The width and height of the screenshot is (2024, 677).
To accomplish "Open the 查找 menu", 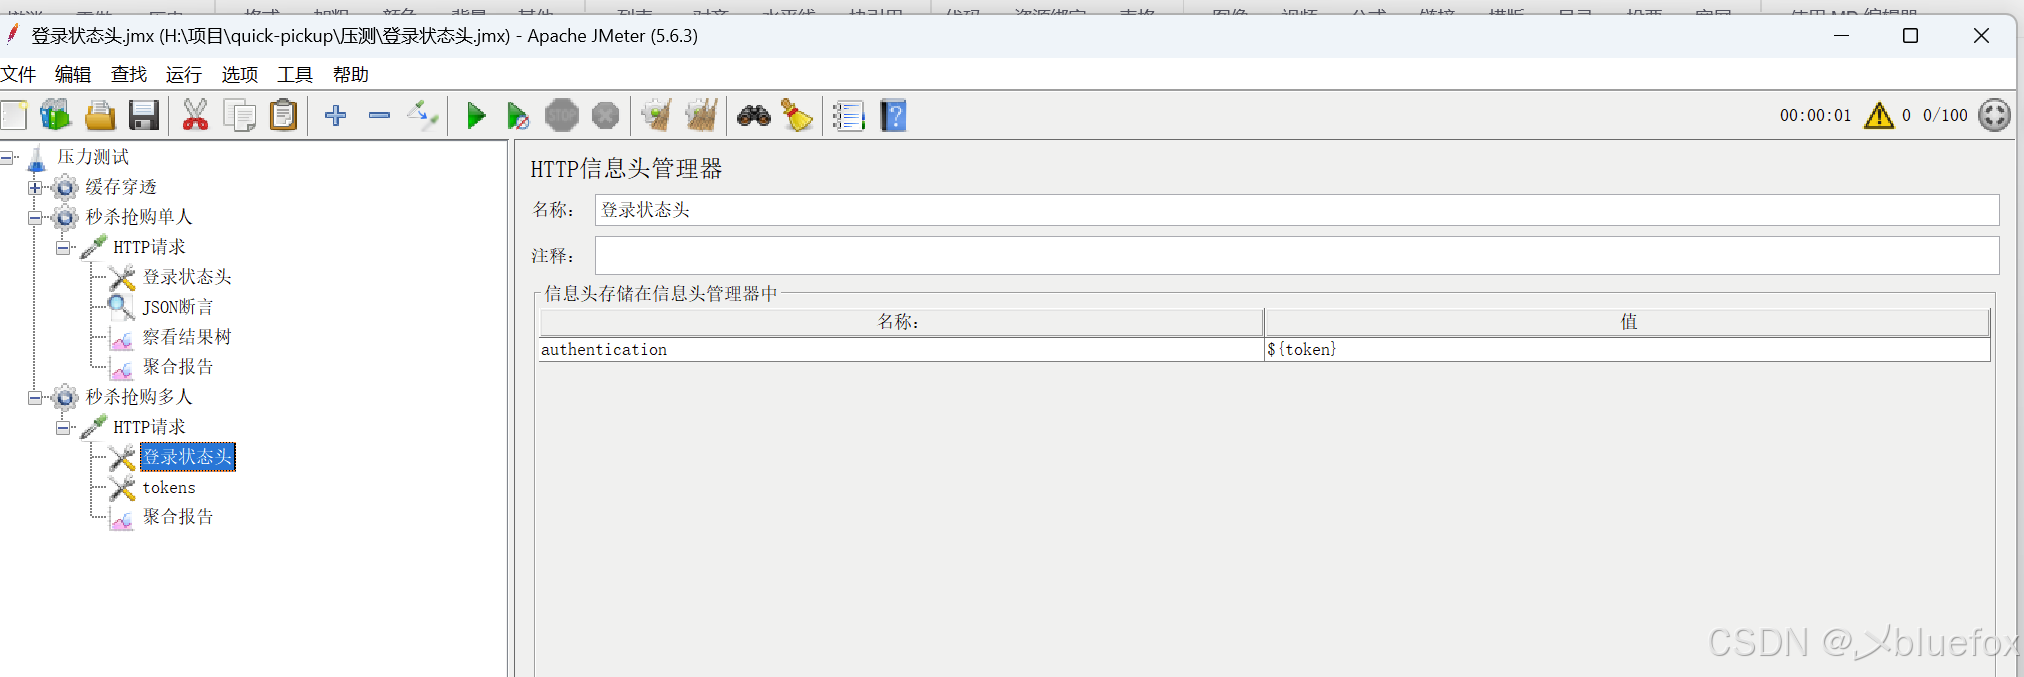I will click(129, 75).
